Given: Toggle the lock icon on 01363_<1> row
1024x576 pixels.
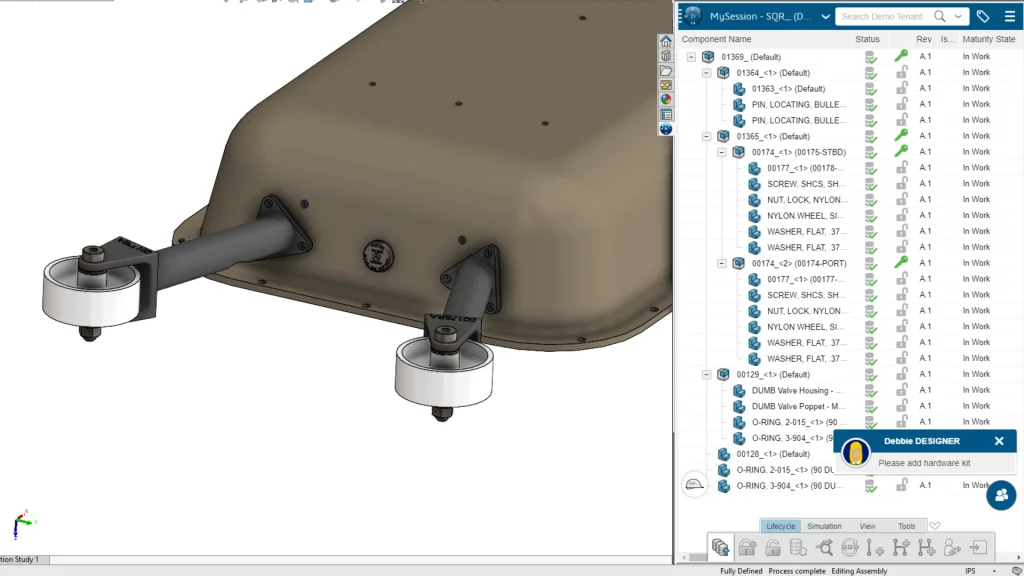Looking at the screenshot, I should pos(901,88).
